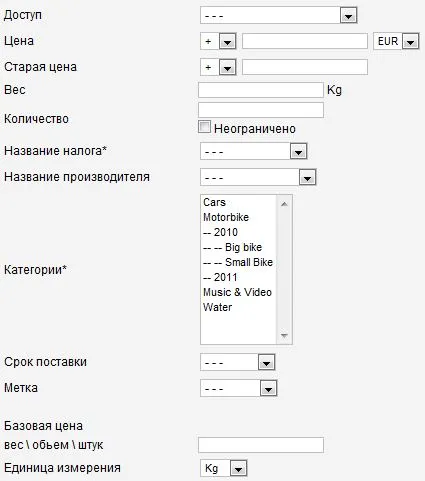Select the Small Bike category

[239, 262]
